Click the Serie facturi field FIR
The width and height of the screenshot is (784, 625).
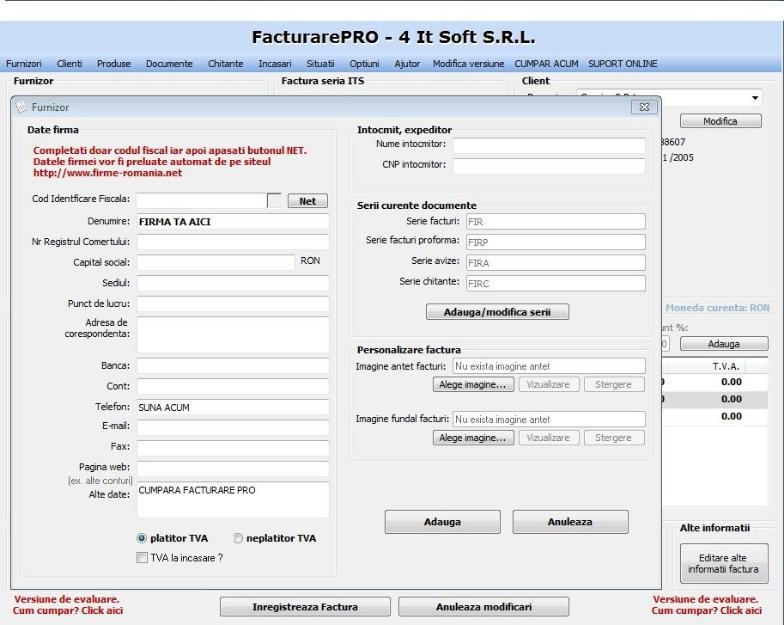point(556,222)
